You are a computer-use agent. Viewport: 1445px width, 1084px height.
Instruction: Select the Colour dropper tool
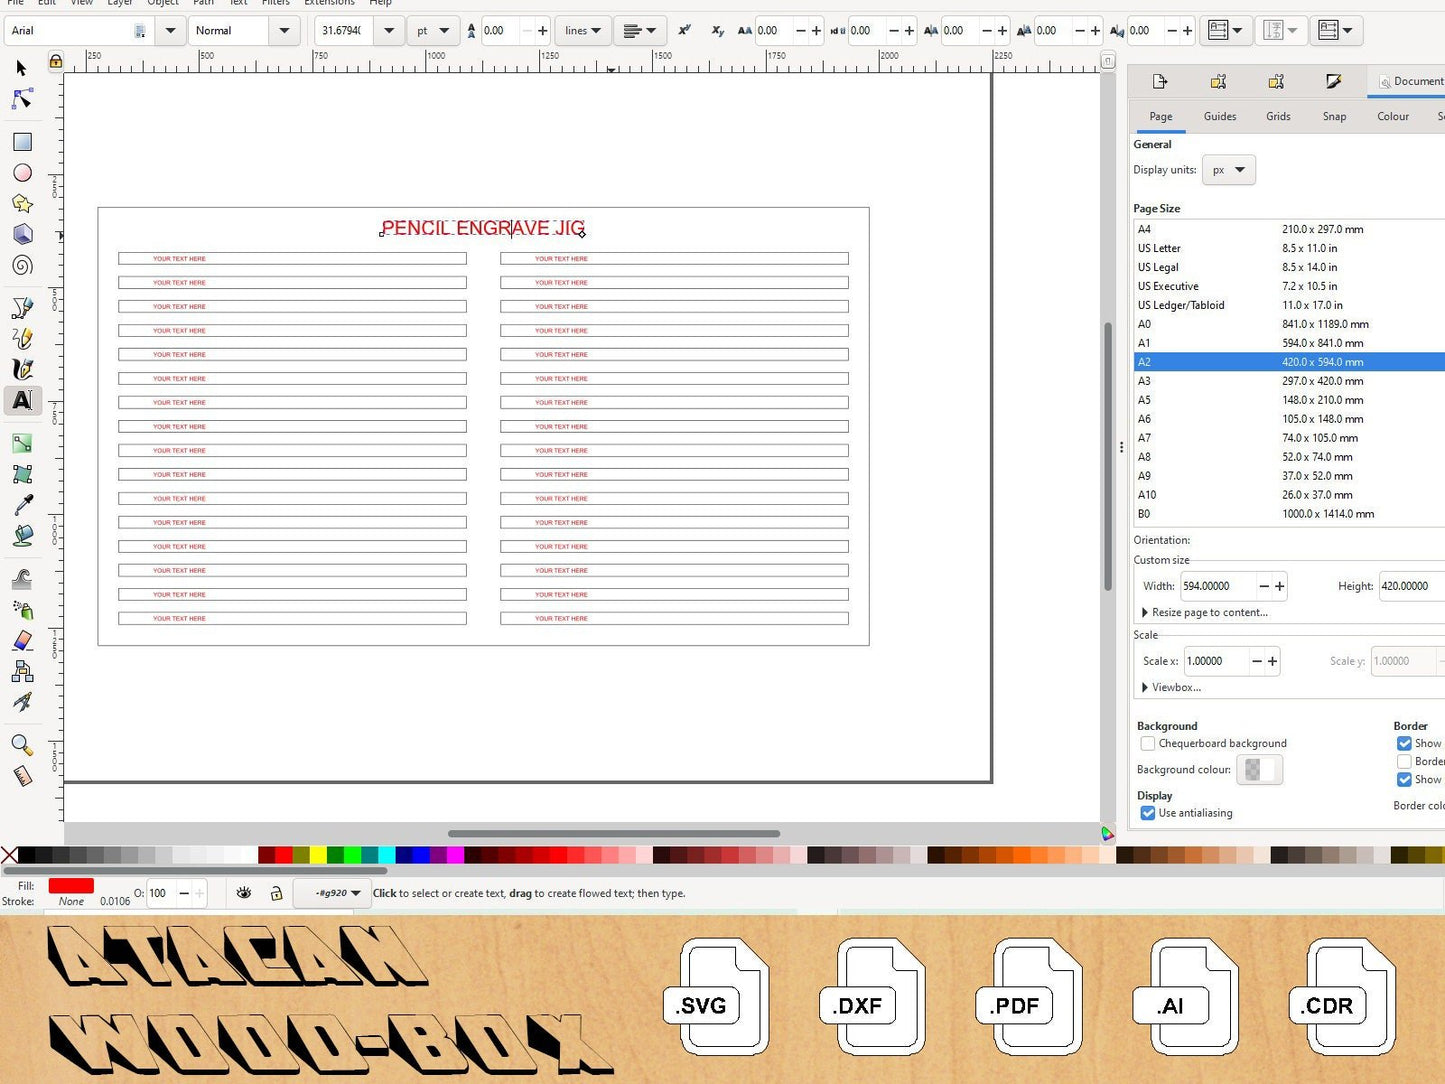pos(22,504)
